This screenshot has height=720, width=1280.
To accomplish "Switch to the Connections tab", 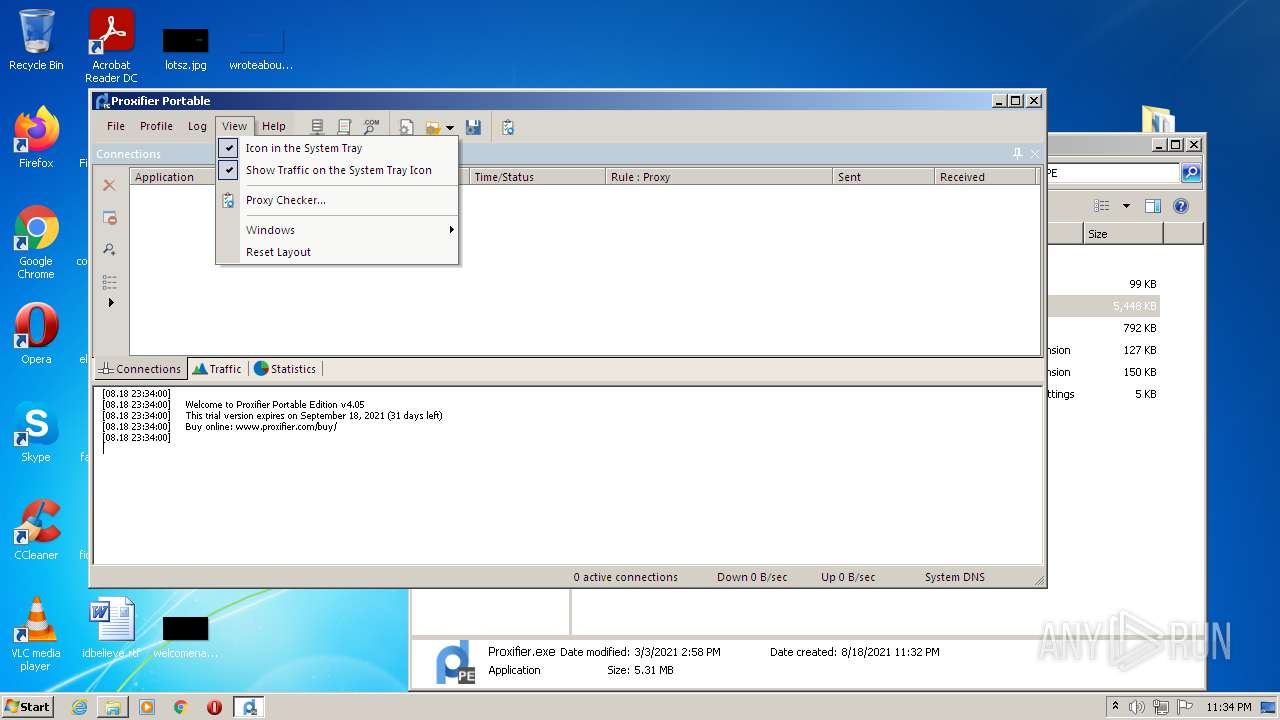I will coord(140,369).
